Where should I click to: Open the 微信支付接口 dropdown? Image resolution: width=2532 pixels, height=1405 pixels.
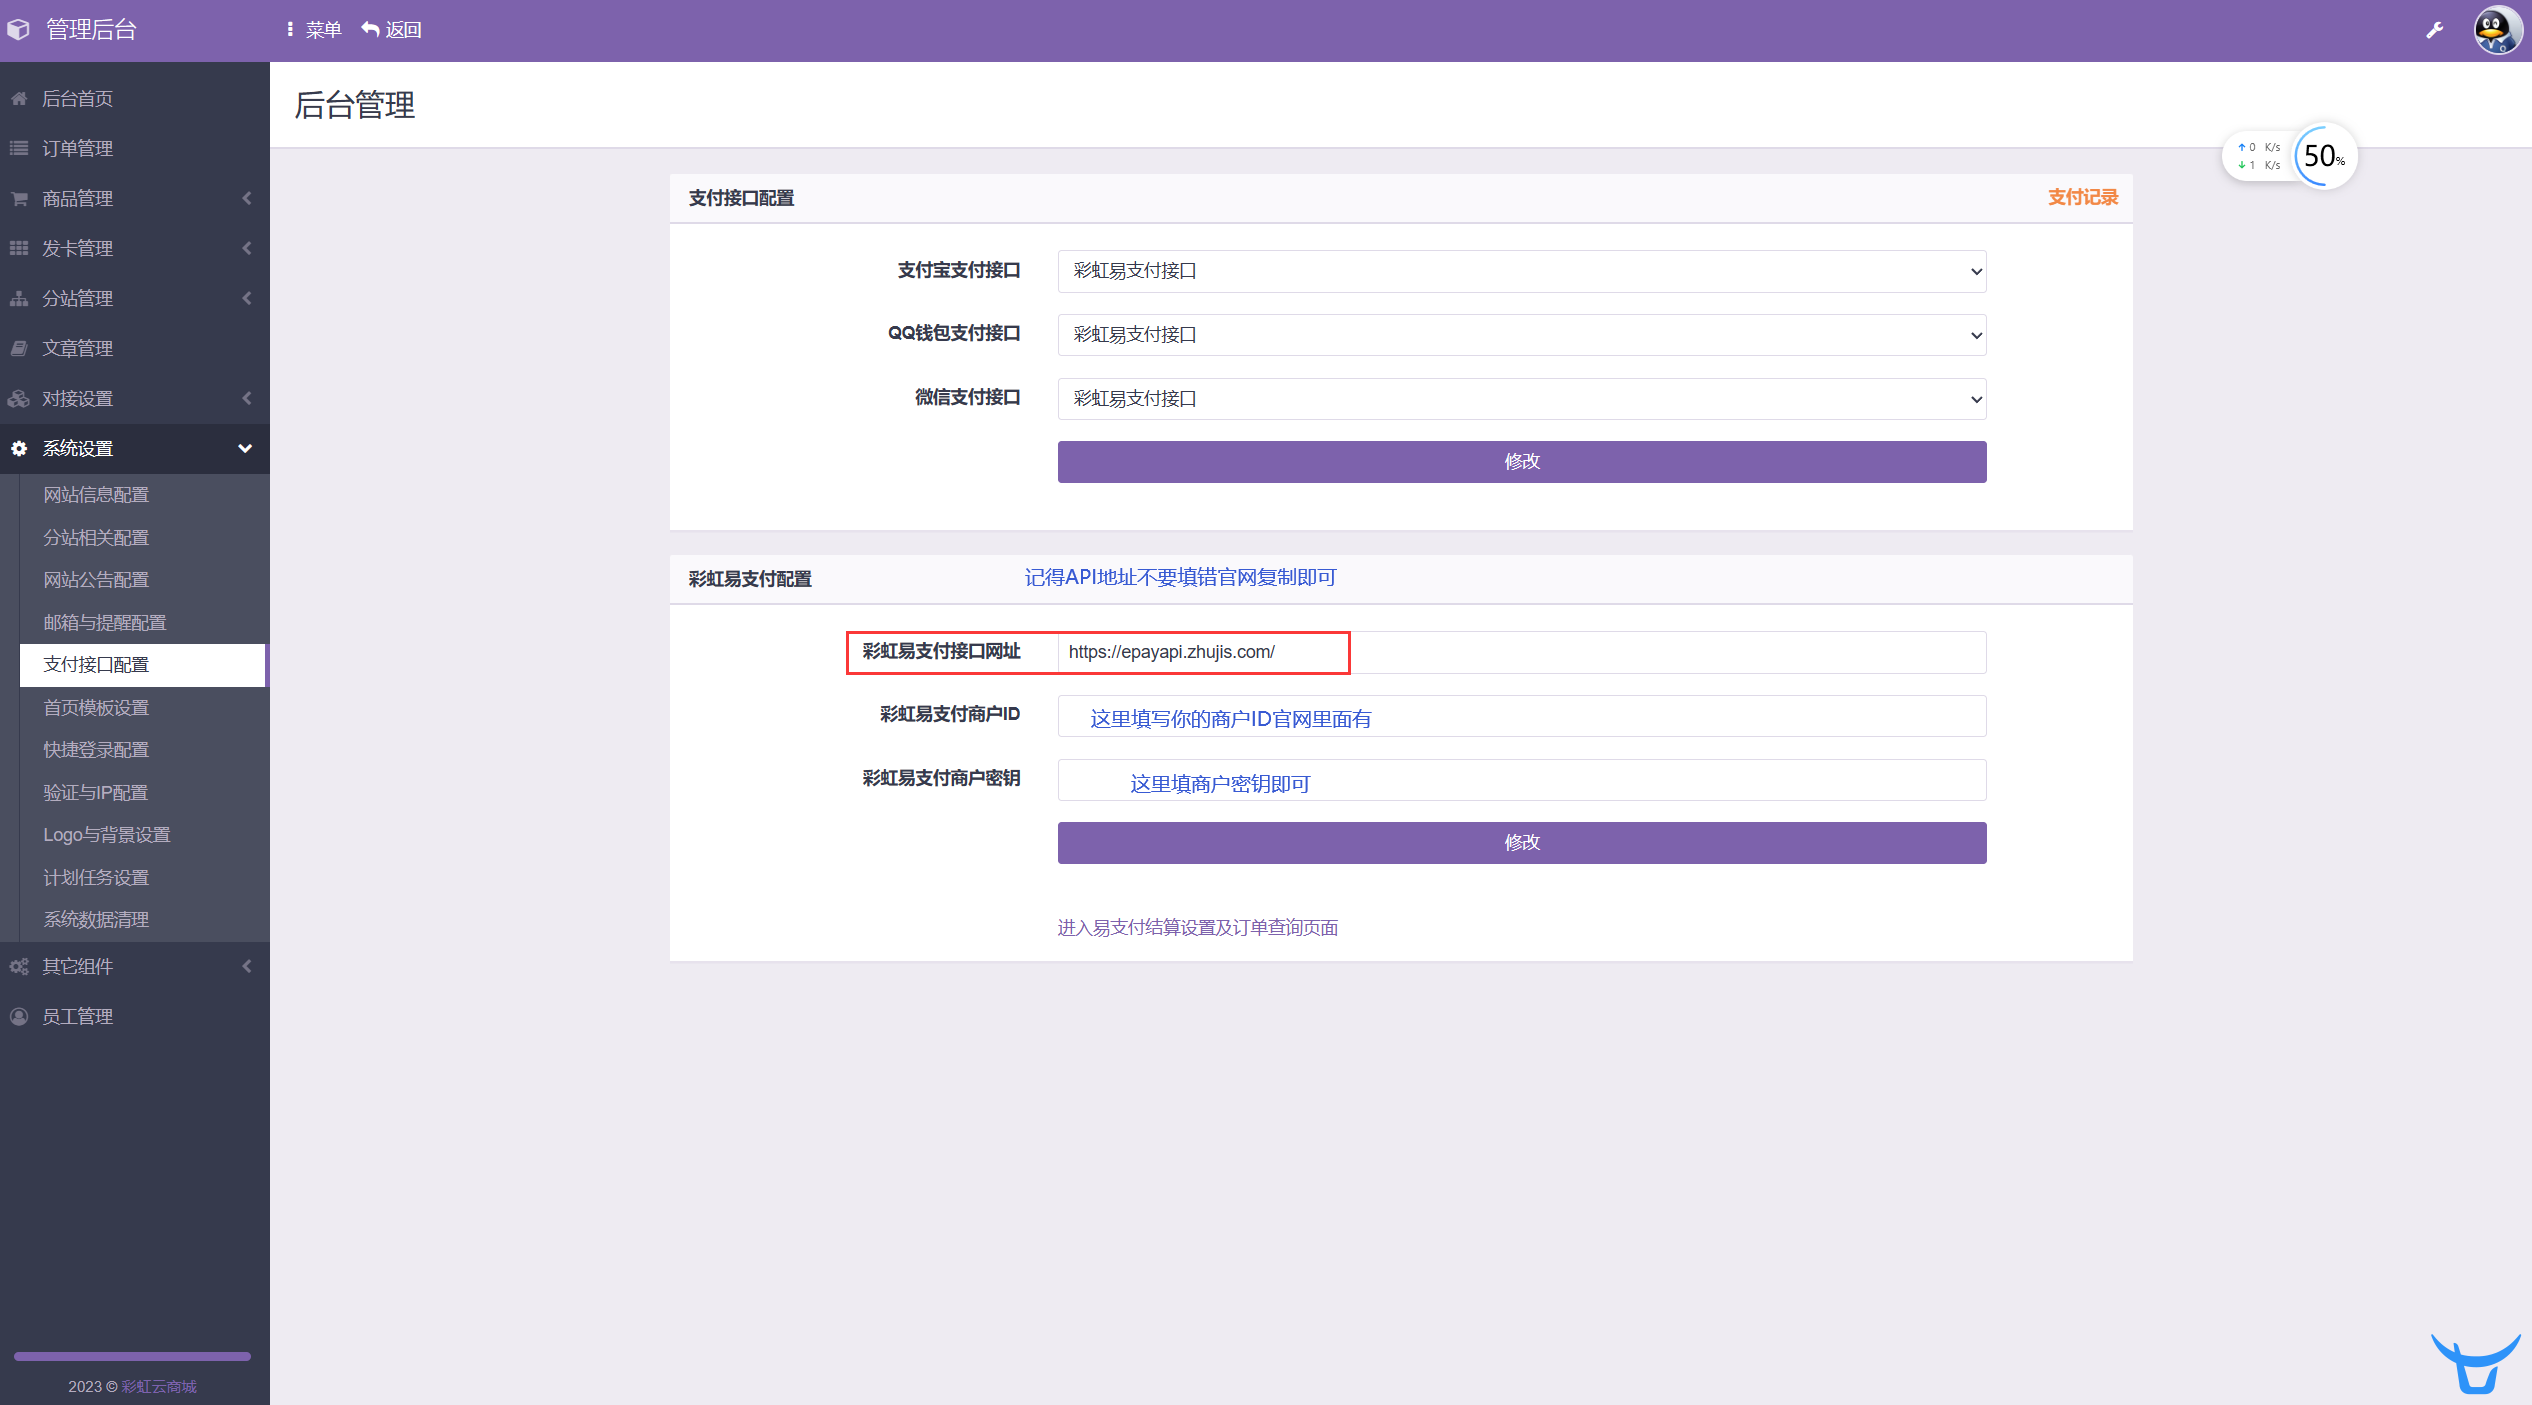tap(1521, 399)
